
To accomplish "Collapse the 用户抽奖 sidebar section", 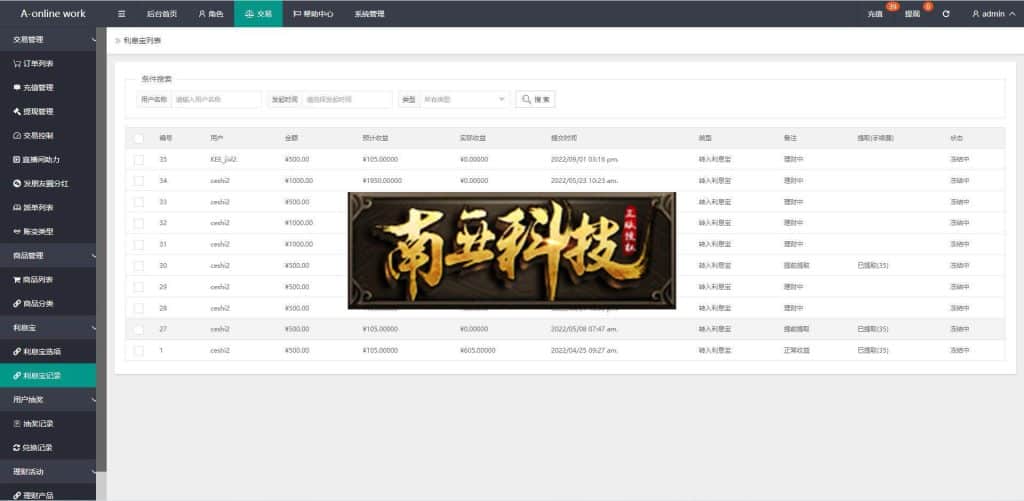I will (x=48, y=399).
